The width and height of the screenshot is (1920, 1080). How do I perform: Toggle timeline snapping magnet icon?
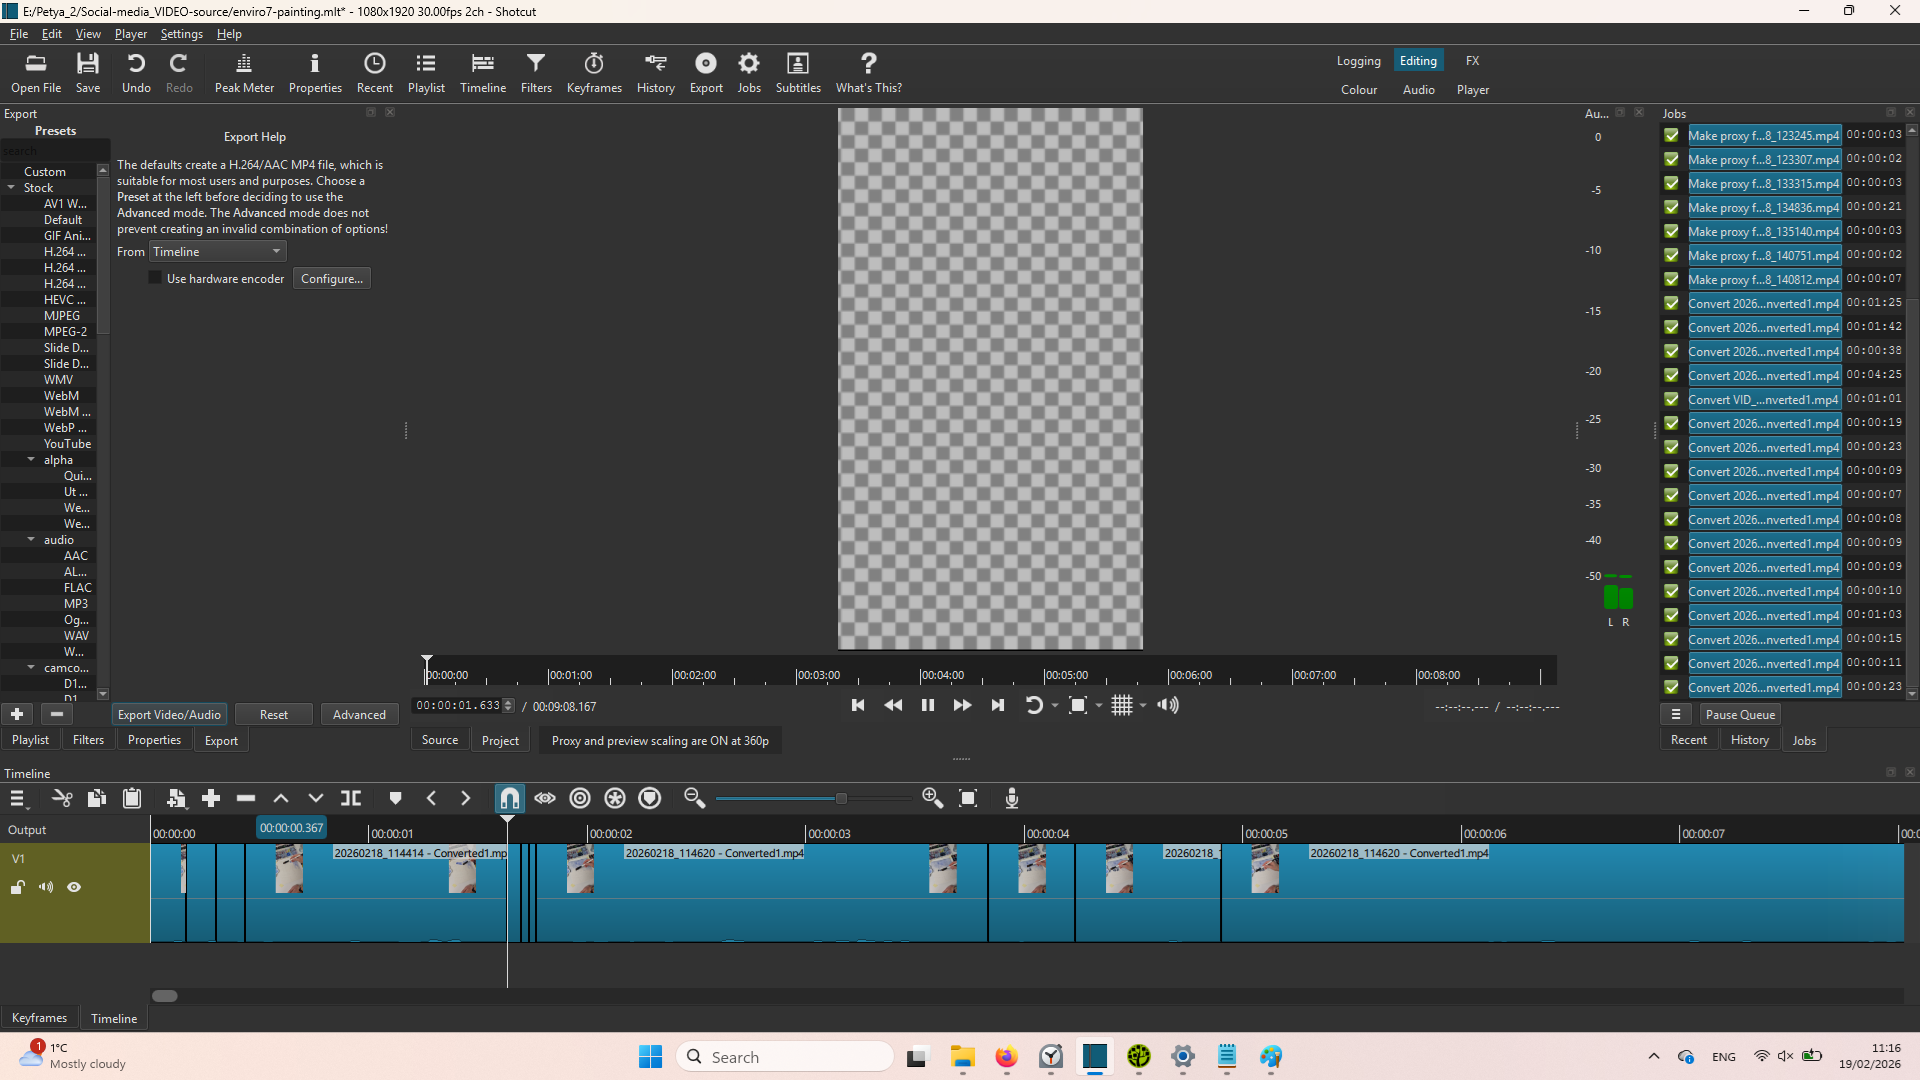510,798
